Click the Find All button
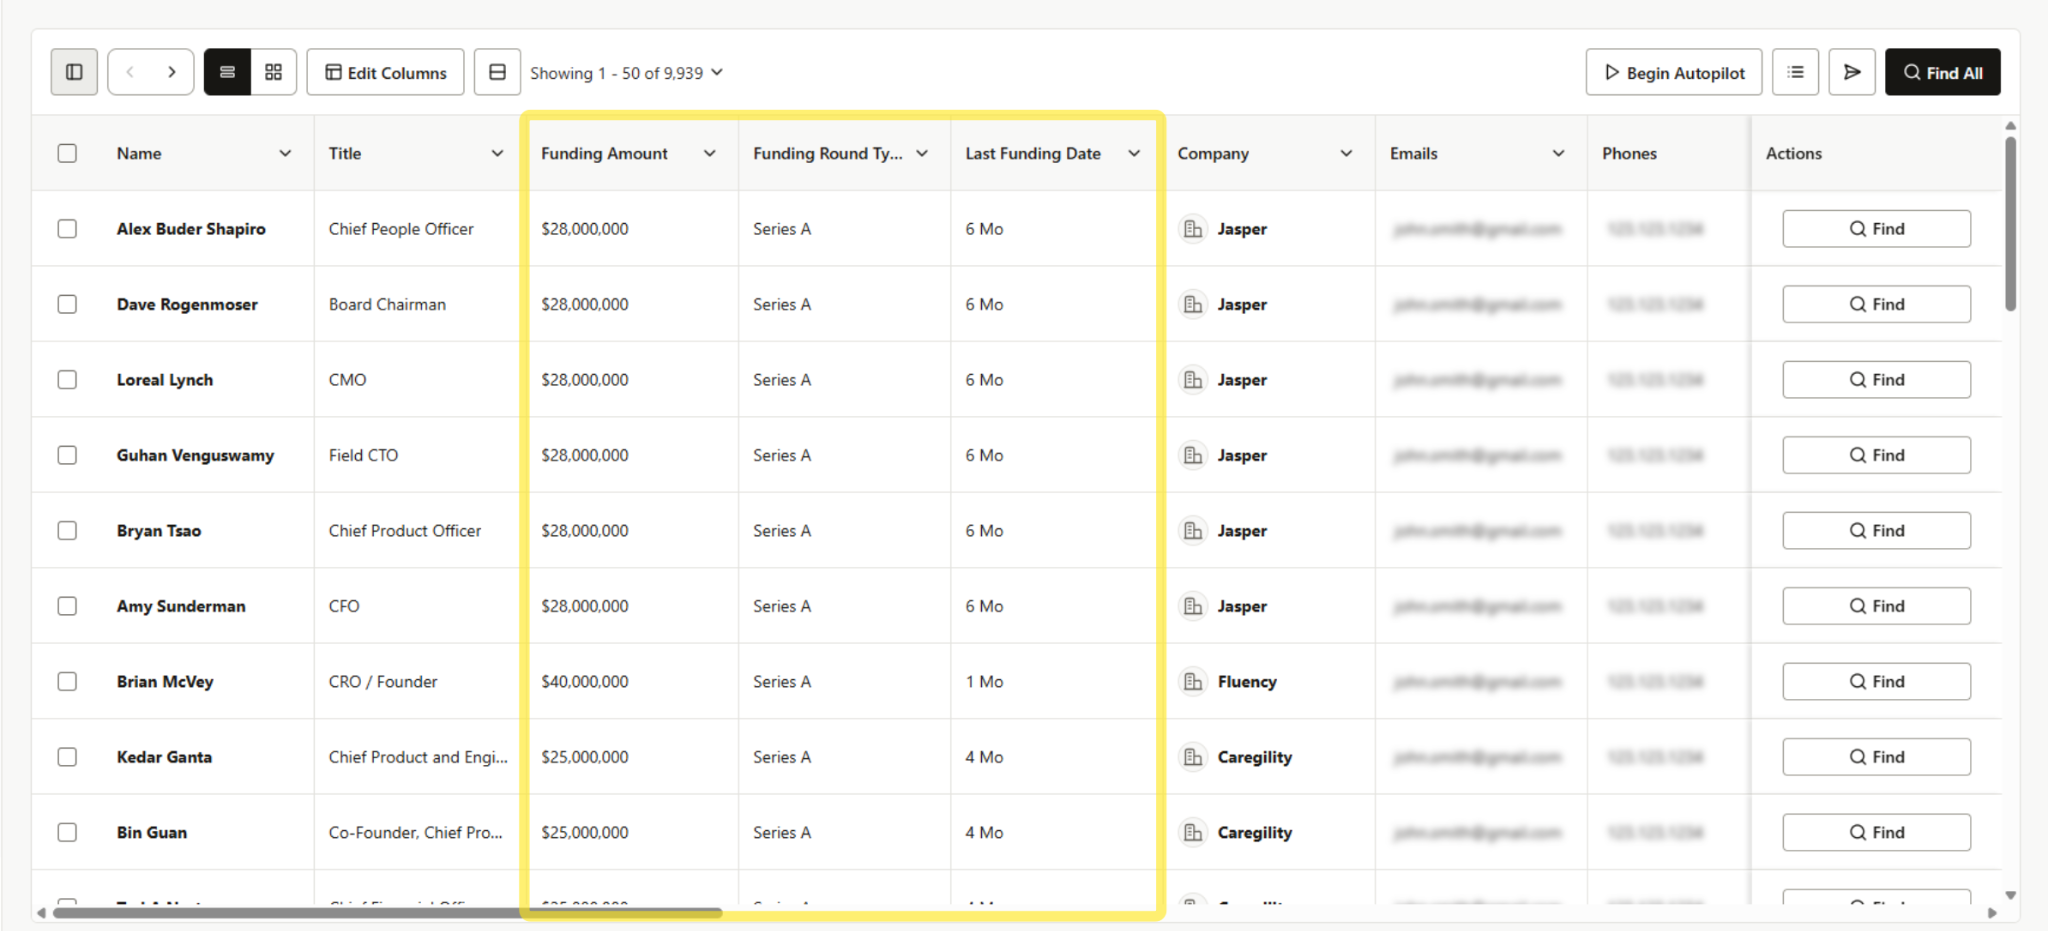 pos(1942,72)
